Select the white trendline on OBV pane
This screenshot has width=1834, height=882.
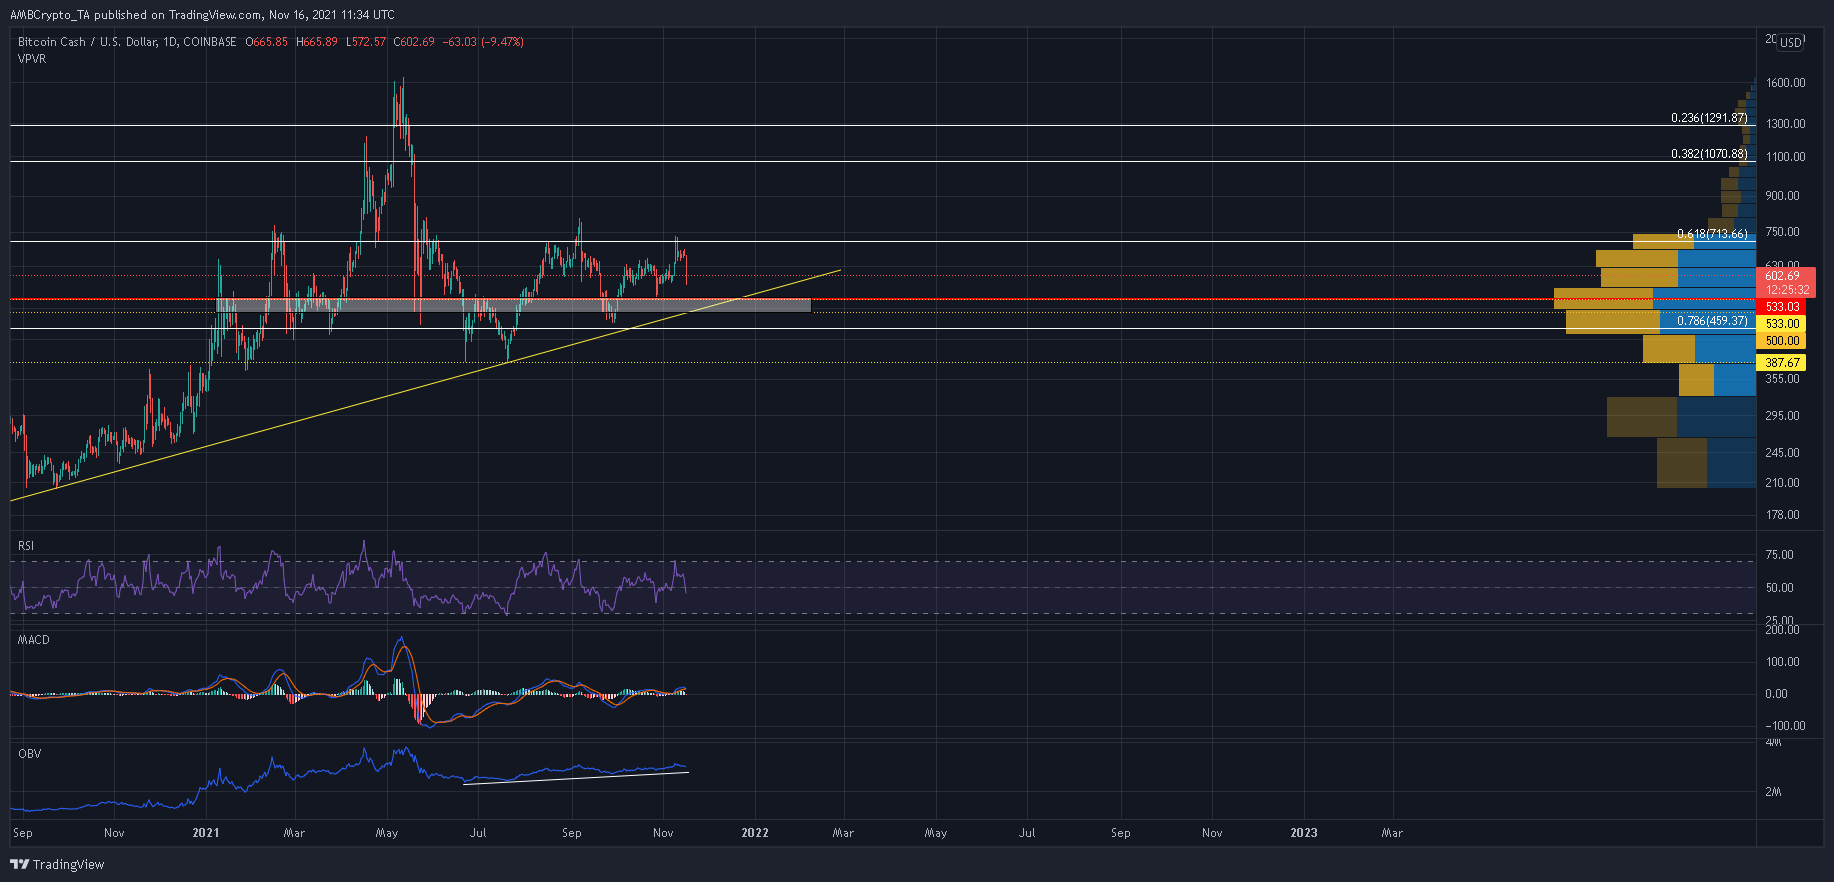(576, 778)
